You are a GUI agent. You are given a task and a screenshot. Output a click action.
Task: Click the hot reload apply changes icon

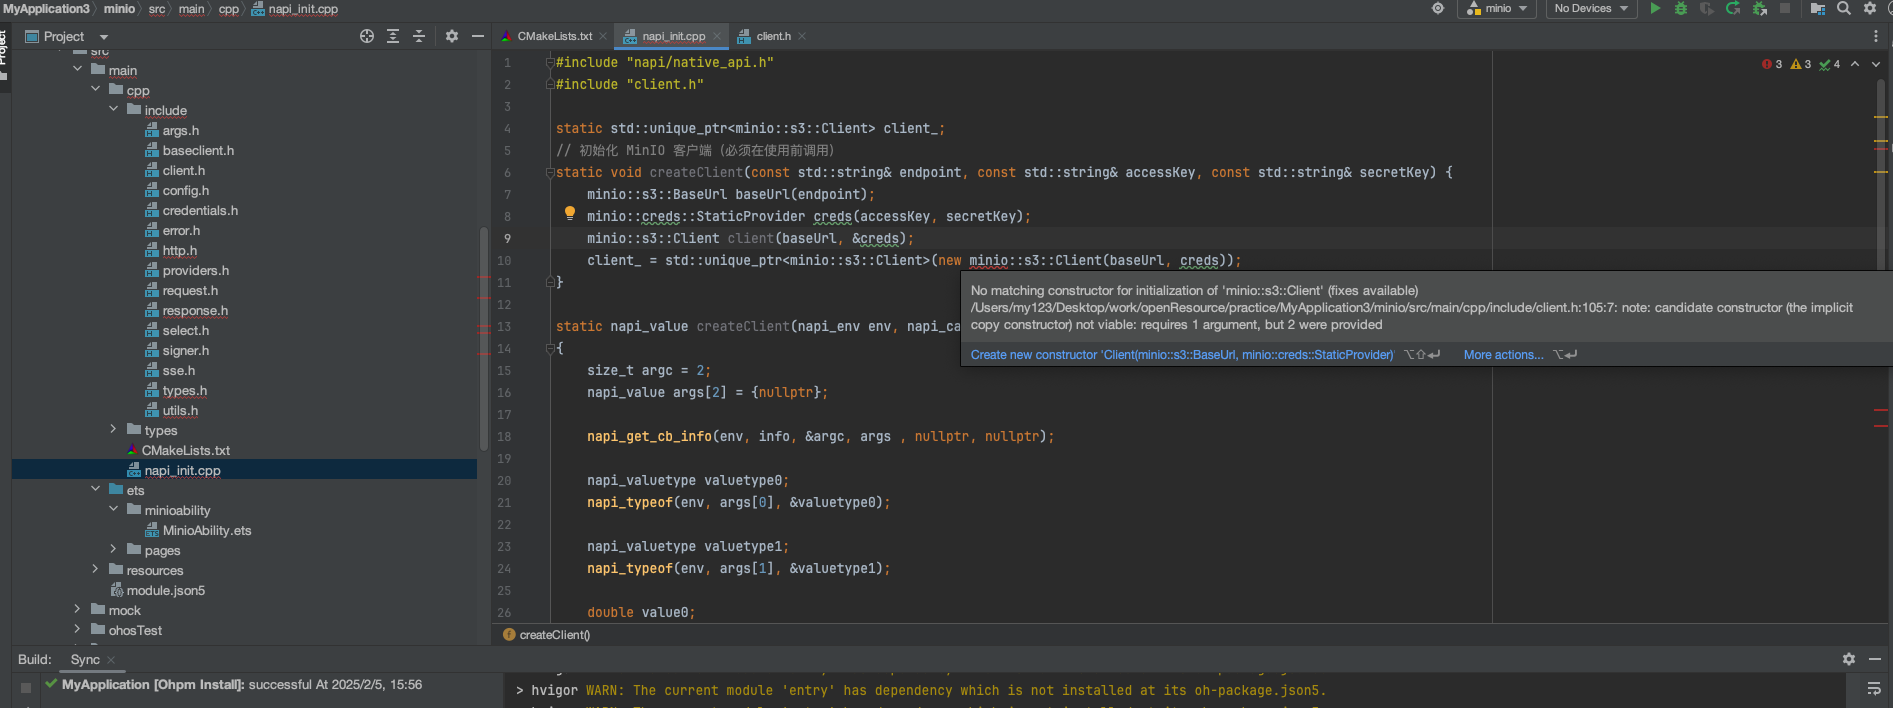(x=1733, y=8)
